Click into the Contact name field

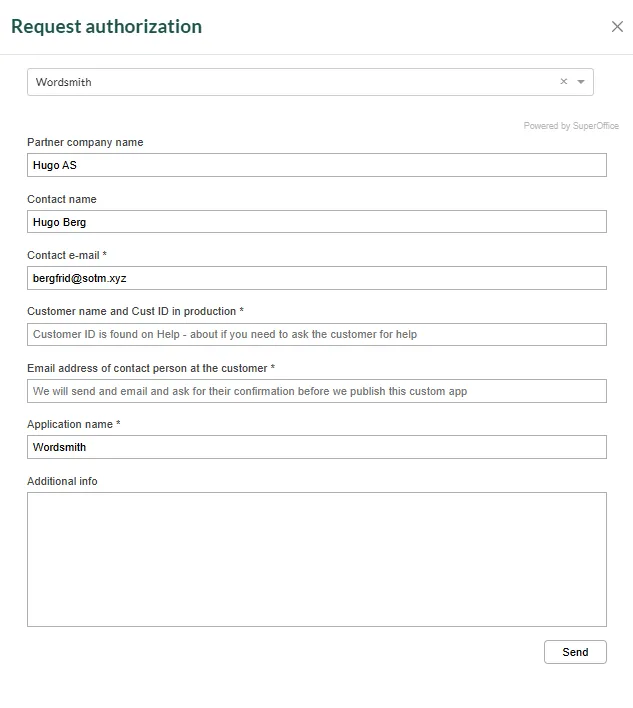316,222
